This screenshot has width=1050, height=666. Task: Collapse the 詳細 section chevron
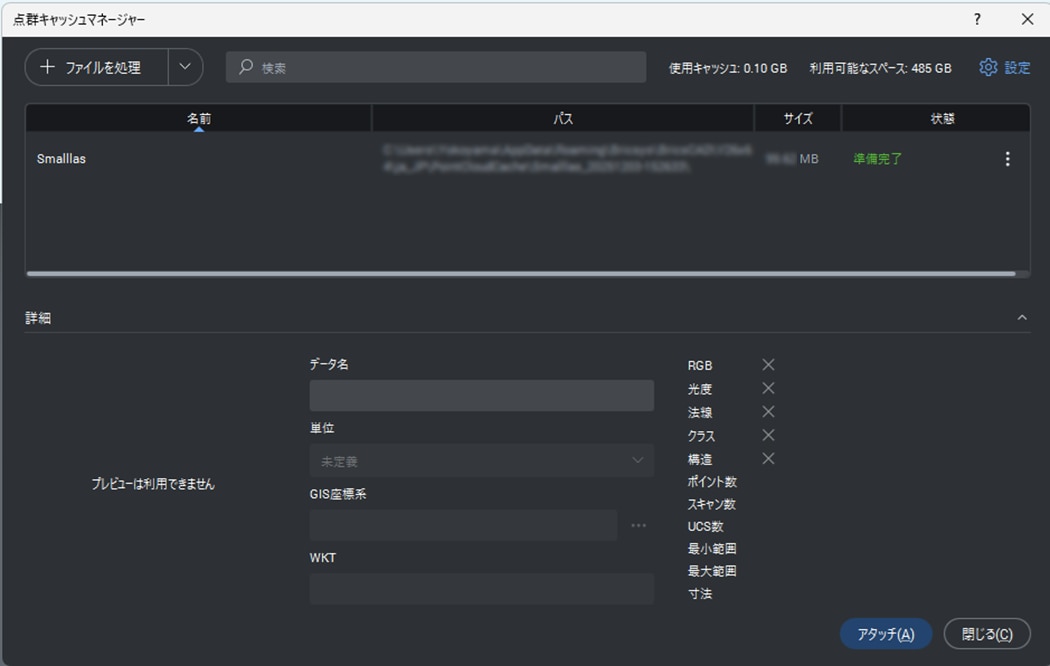(x=1021, y=318)
